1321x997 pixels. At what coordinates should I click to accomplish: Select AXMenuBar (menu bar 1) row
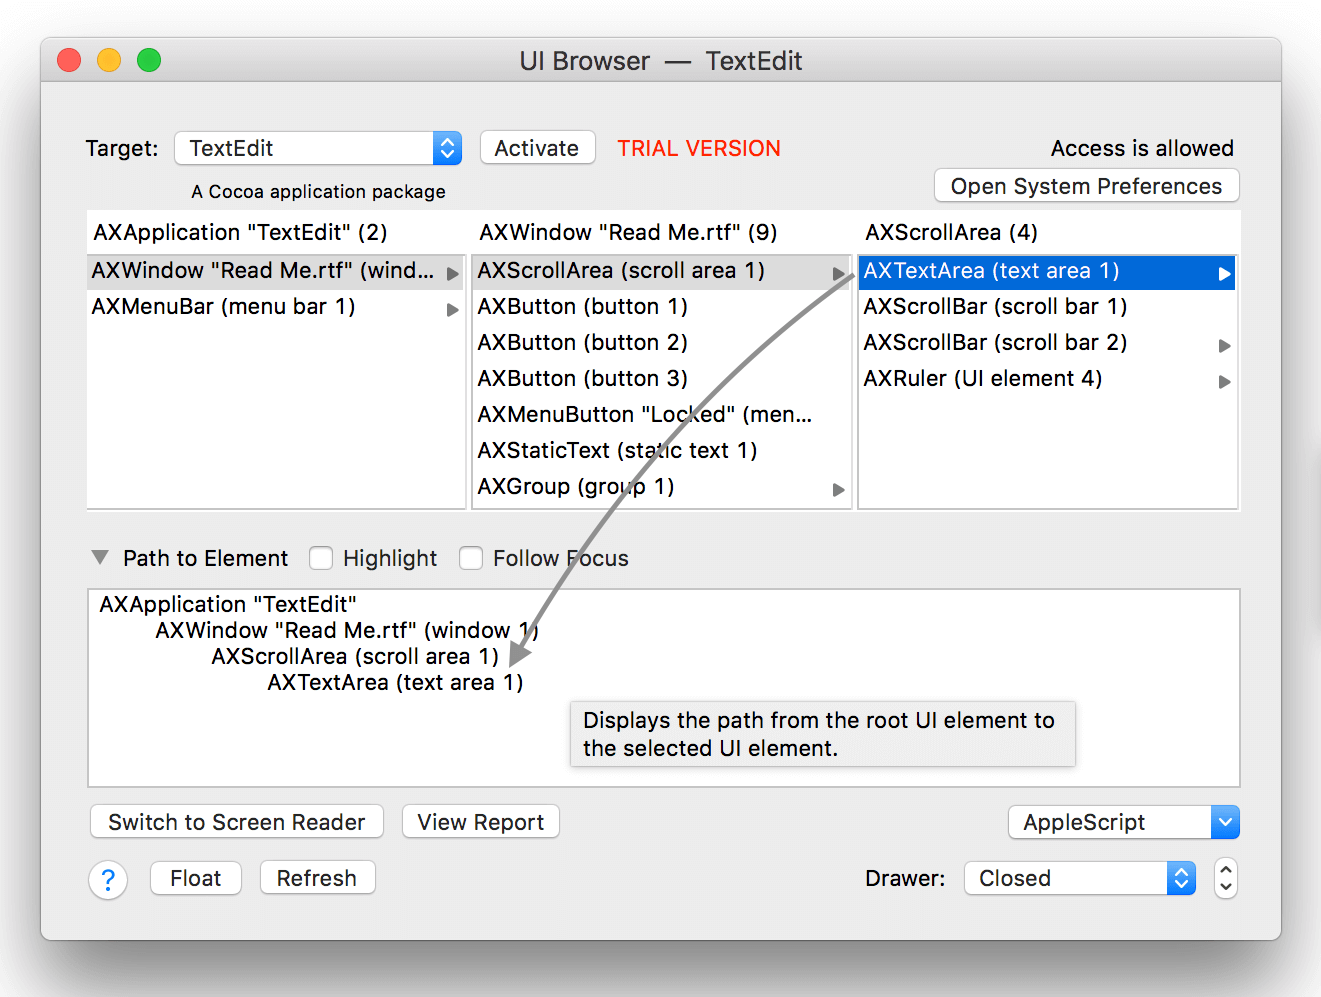tap(276, 307)
